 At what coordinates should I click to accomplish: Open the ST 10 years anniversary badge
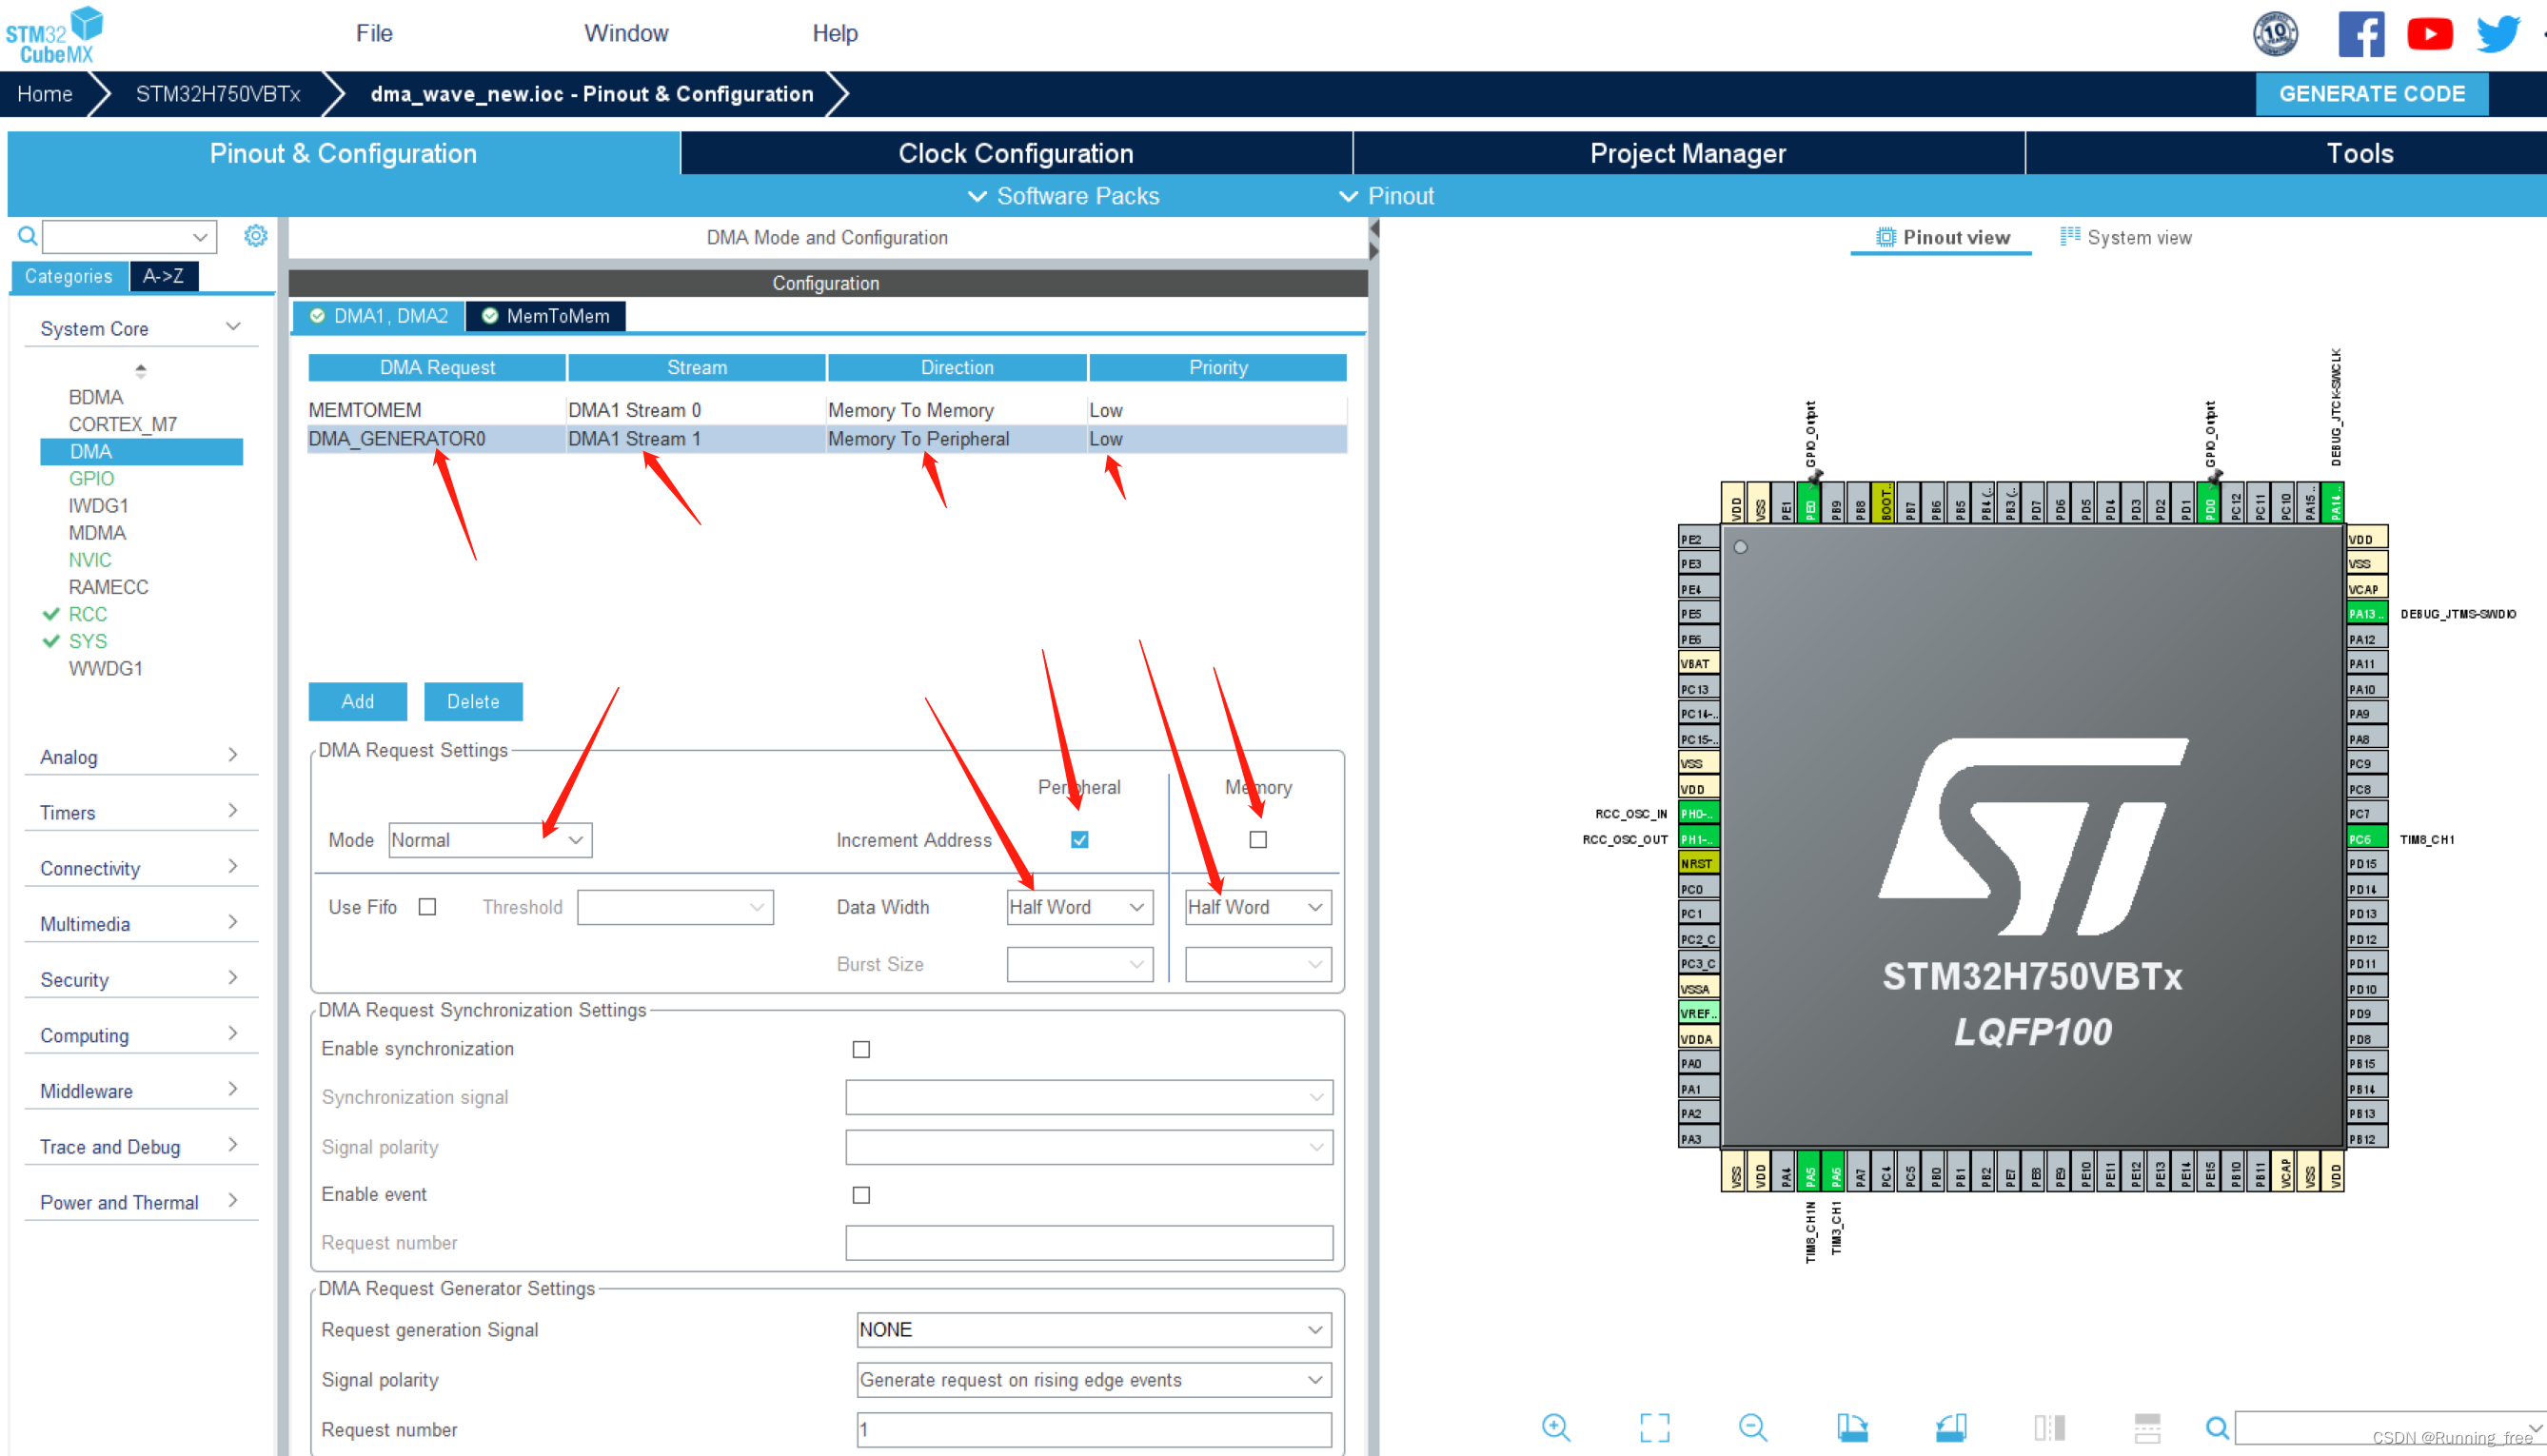(2275, 34)
